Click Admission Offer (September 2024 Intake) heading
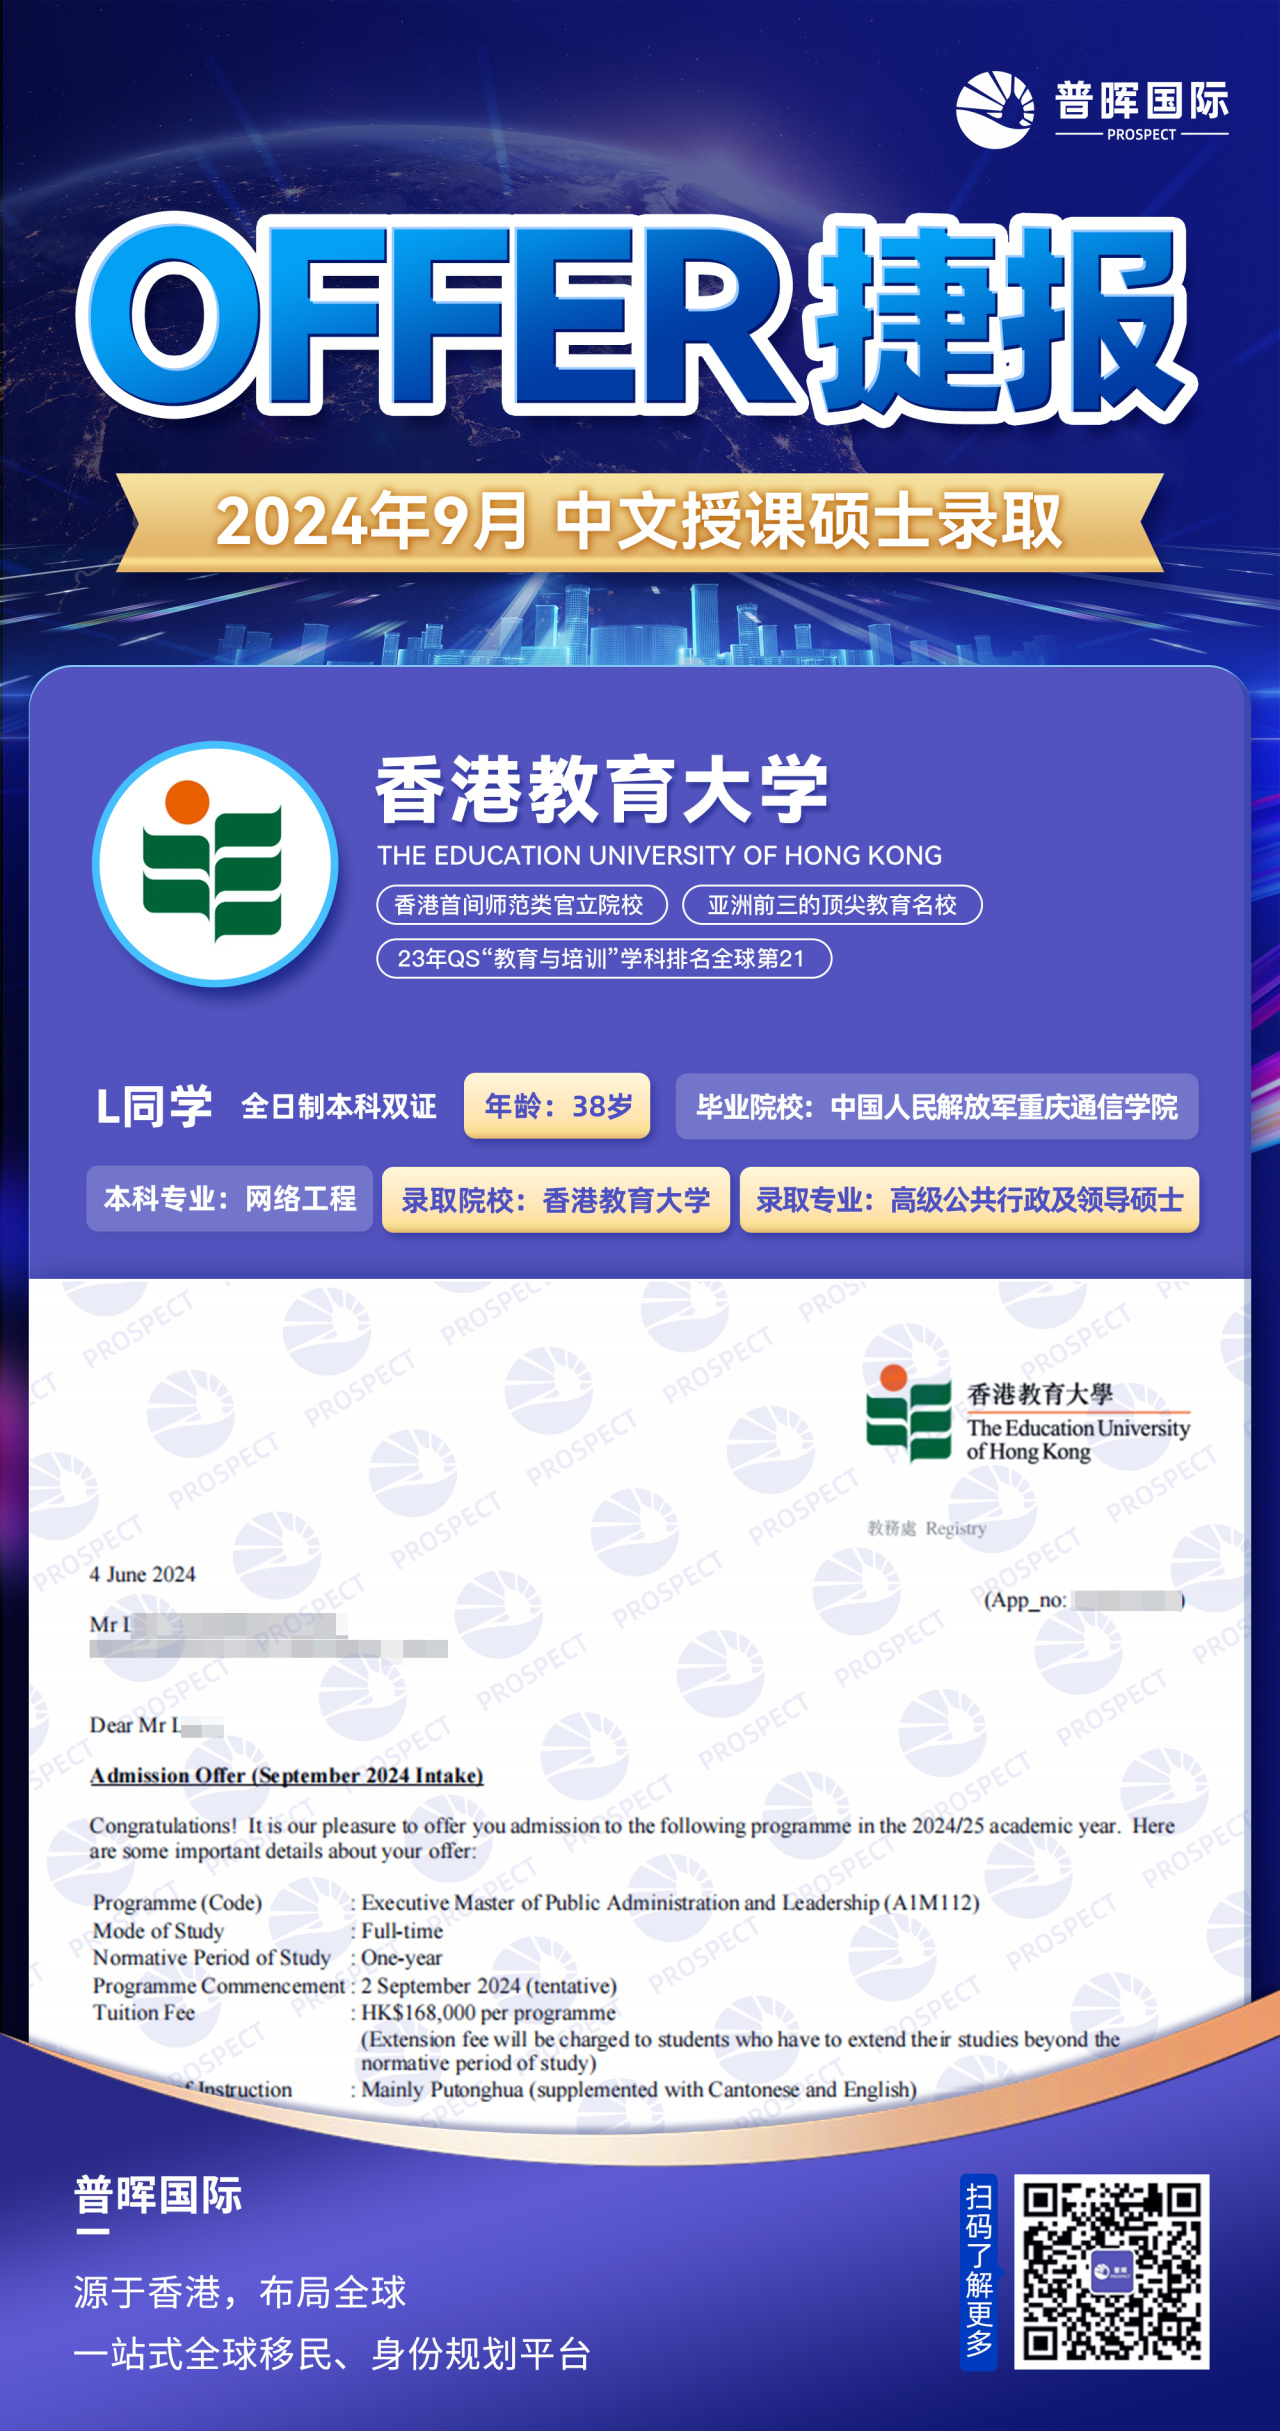 (x=287, y=1775)
